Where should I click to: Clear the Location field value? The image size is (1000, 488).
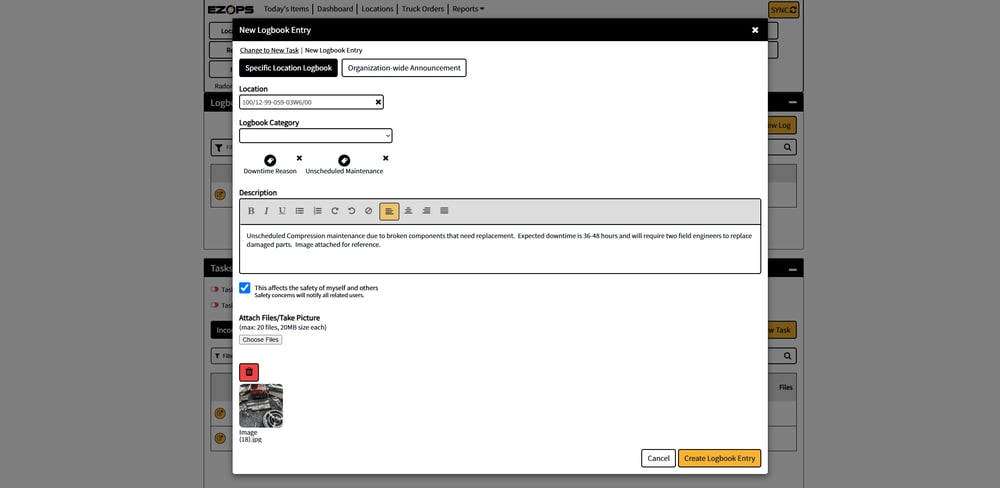click(378, 102)
